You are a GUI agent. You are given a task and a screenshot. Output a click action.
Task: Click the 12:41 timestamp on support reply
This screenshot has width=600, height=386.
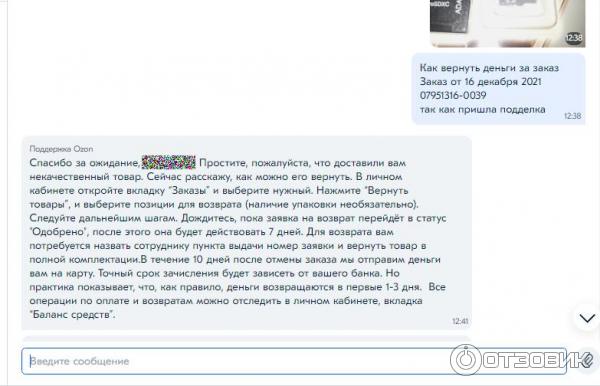click(x=460, y=321)
